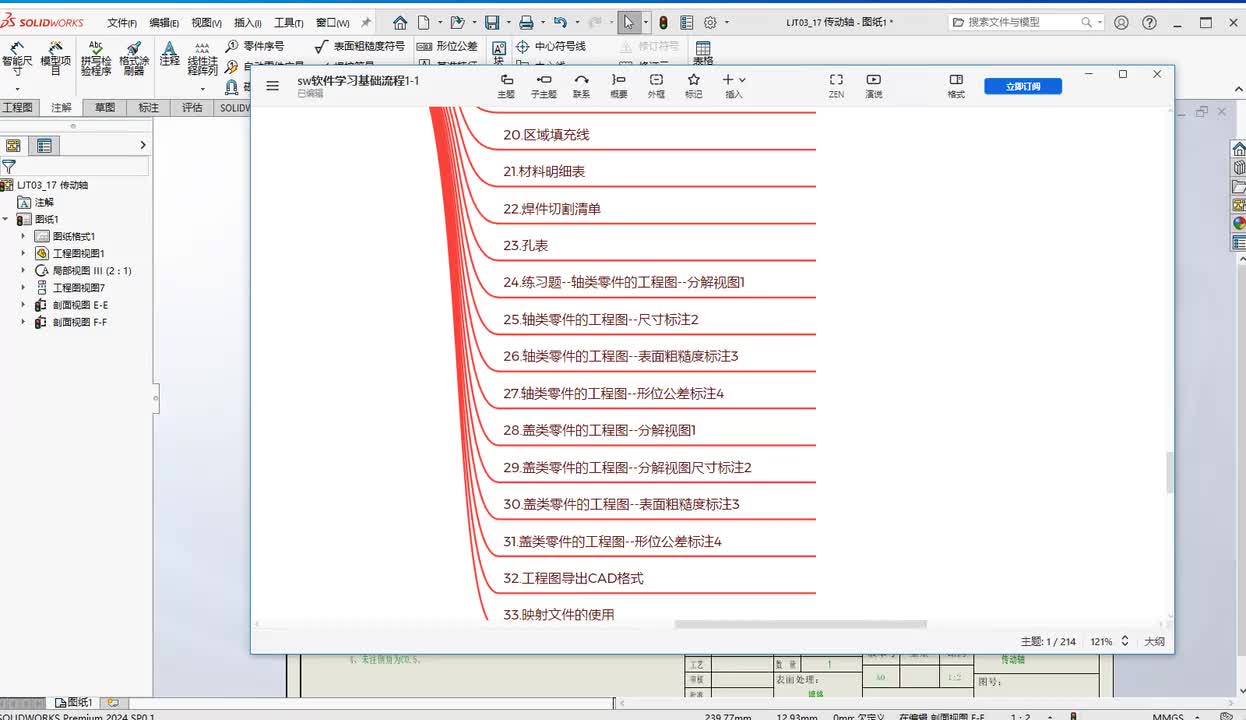The image size is (1246, 720).
Task: Click the Rebuild traffic light icon
Action: pos(664,22)
